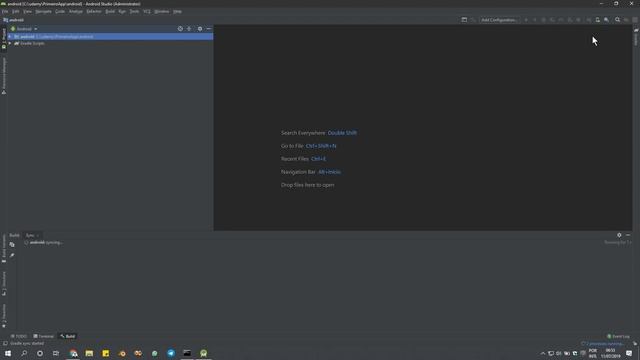Open the File menu
The image size is (640, 360).
click(x=5, y=11)
